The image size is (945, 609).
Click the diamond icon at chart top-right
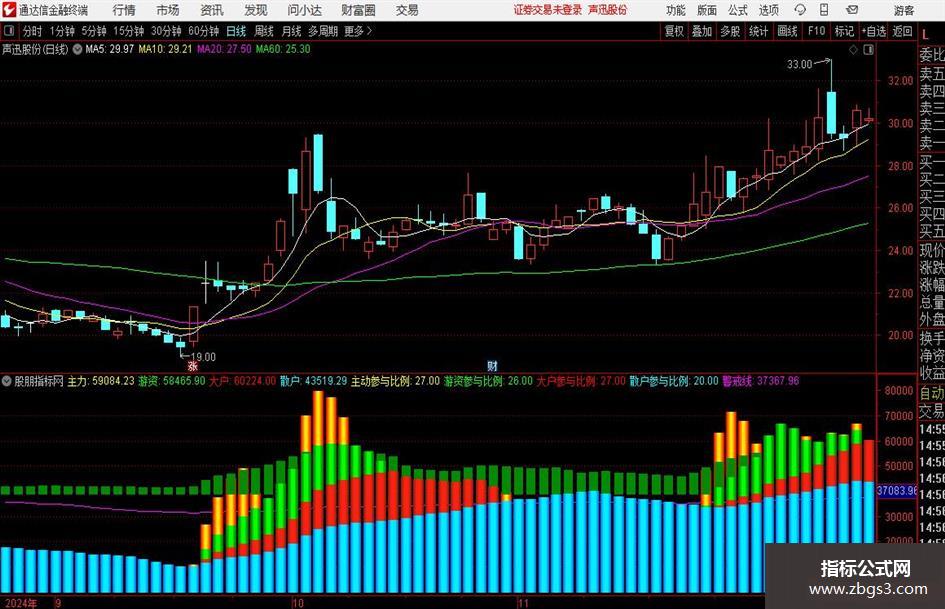(x=853, y=50)
